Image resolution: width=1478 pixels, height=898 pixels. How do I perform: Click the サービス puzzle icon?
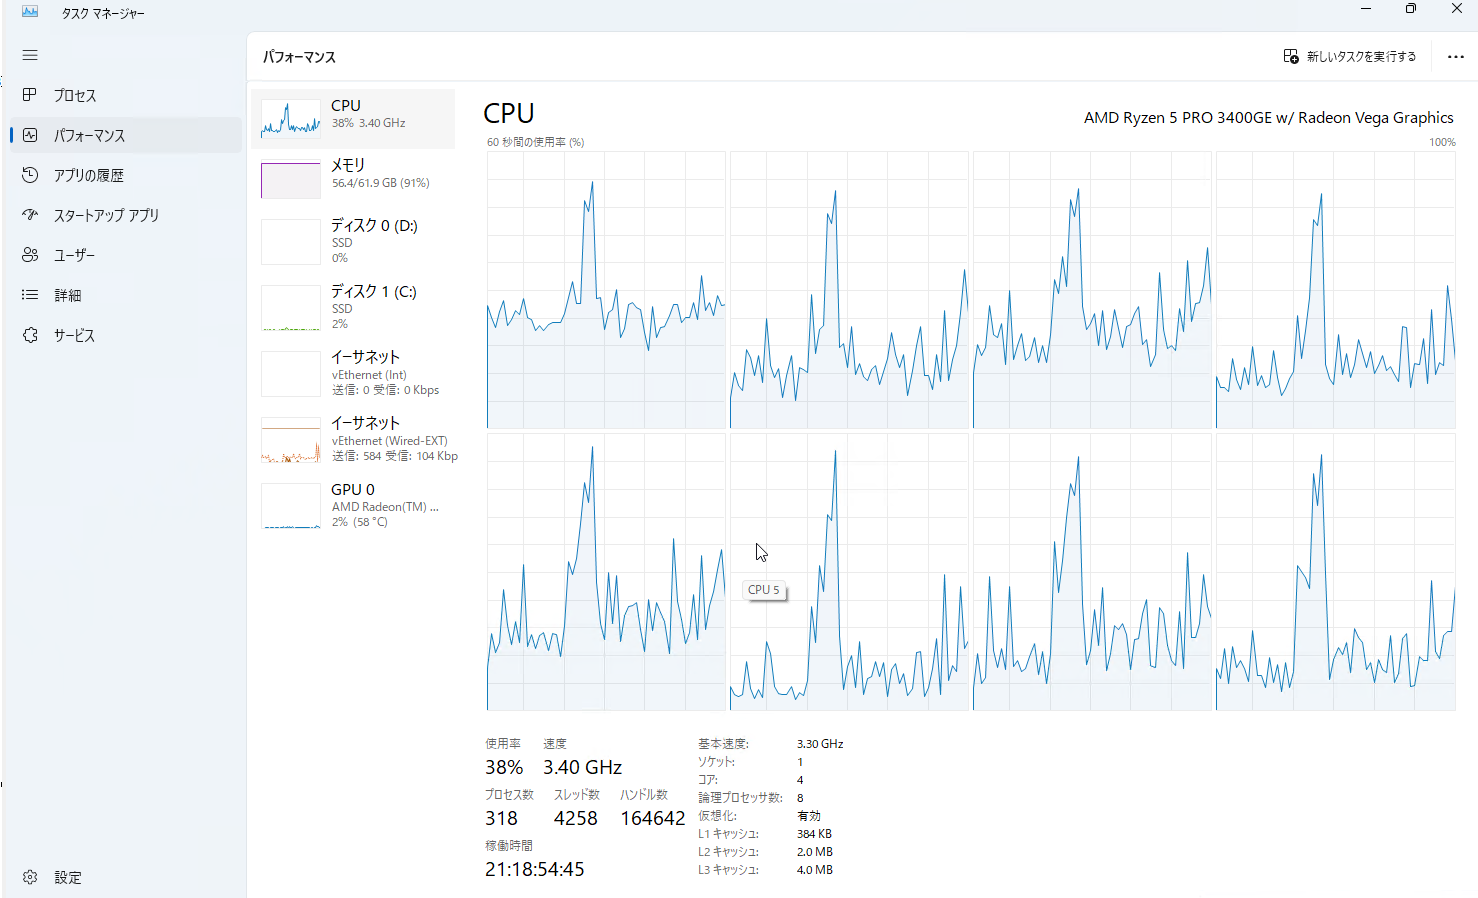coord(30,335)
